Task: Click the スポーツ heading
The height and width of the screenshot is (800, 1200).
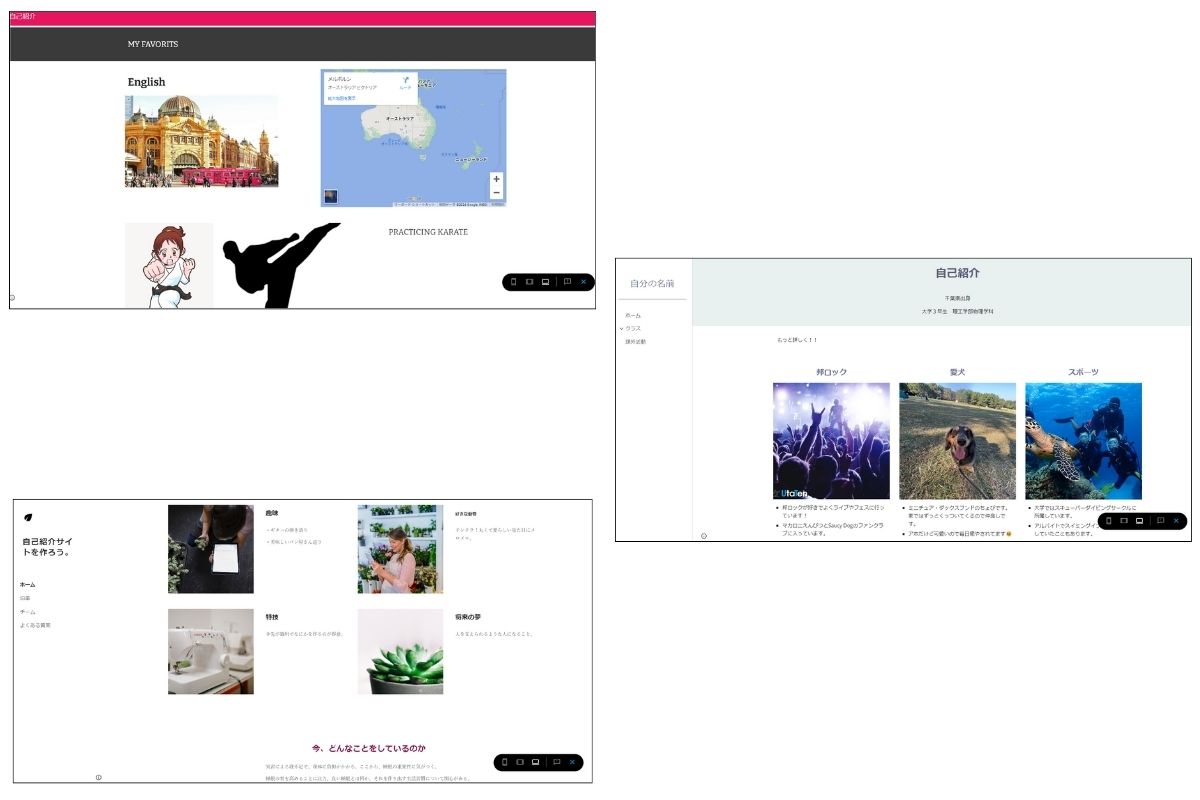Action: click(x=1083, y=372)
